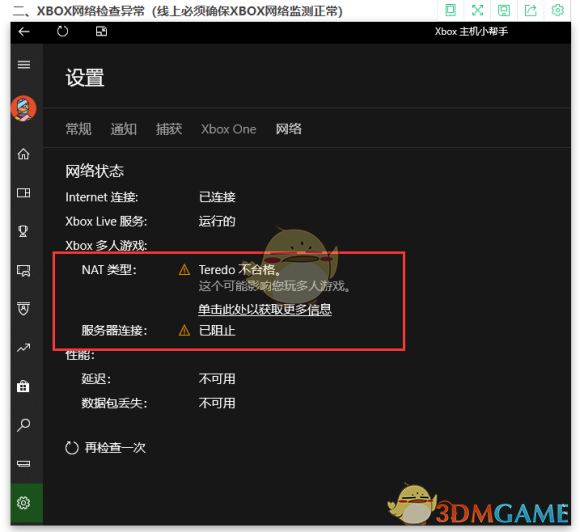Image resolution: width=580 pixels, height=532 pixels.
Task: Click the page layout icon in header toolbar
Action: (x=451, y=10)
